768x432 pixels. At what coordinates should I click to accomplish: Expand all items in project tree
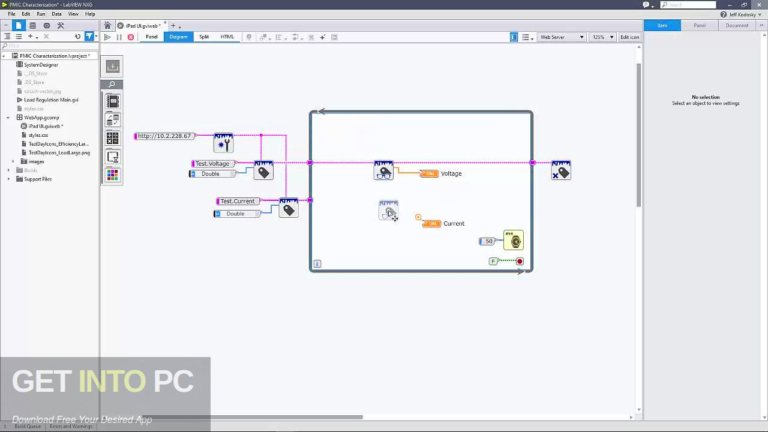[19, 36]
